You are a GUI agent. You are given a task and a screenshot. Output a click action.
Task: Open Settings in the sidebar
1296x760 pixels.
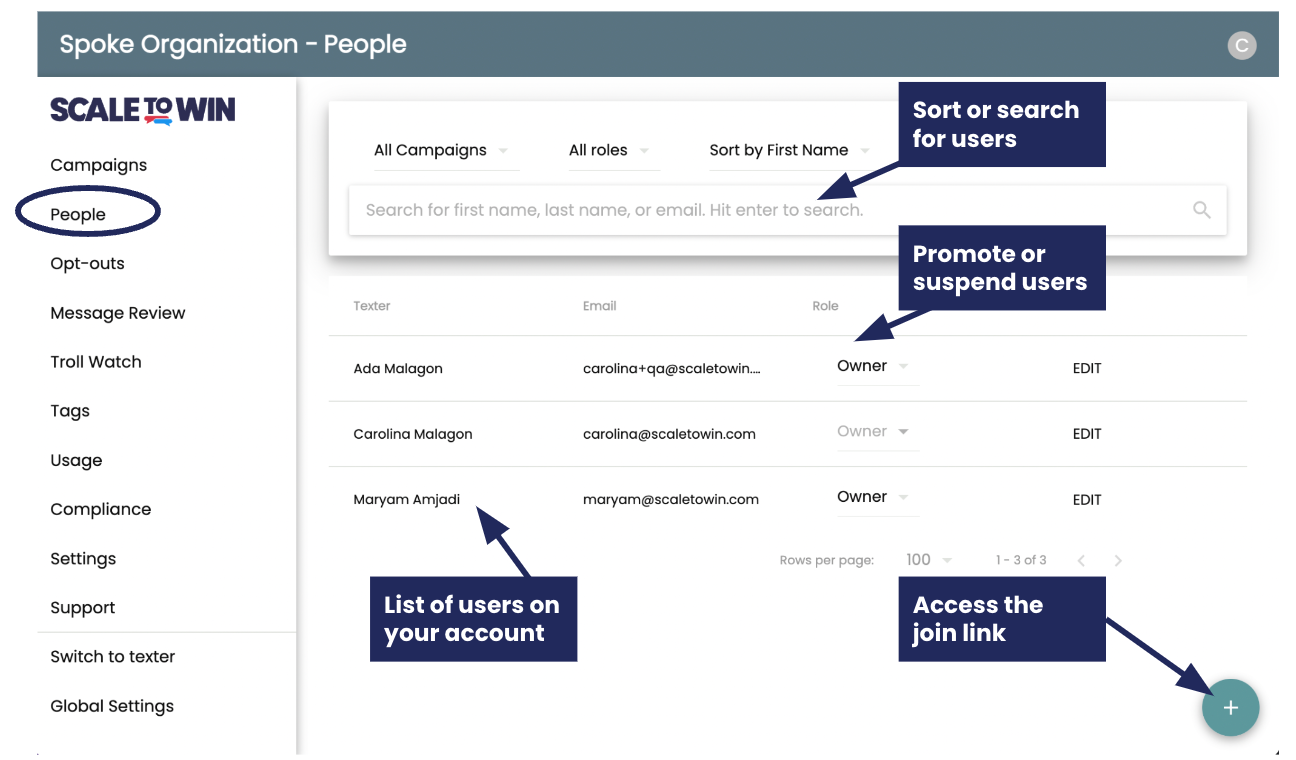[x=83, y=559]
